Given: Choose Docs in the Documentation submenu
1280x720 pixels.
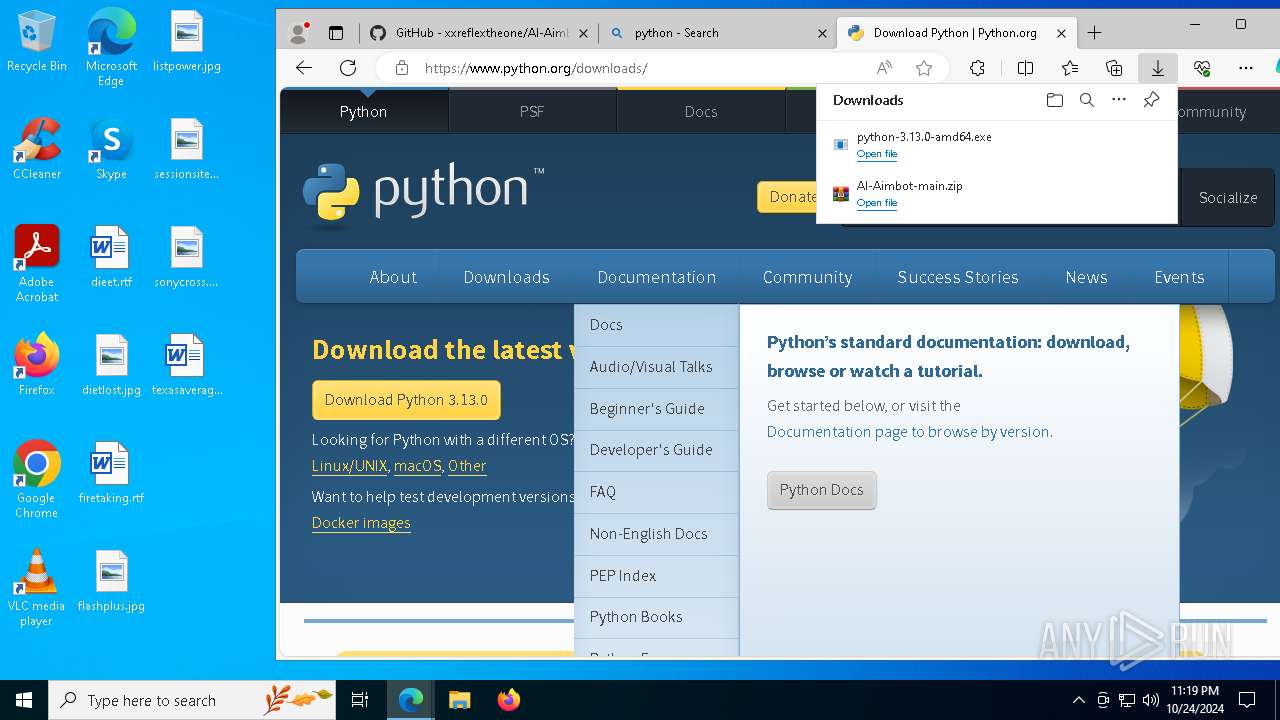Looking at the screenshot, I should click(x=656, y=325).
